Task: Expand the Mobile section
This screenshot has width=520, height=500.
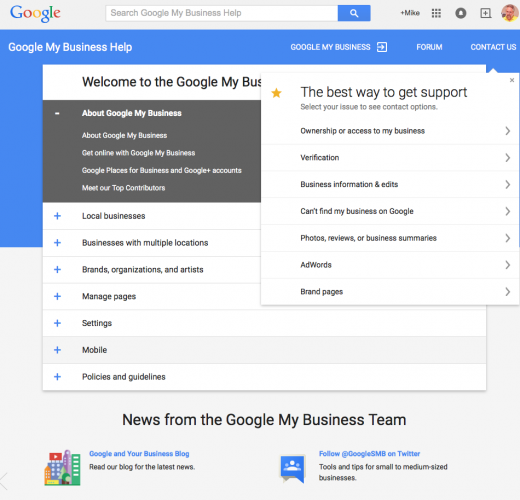Action: [x=57, y=350]
